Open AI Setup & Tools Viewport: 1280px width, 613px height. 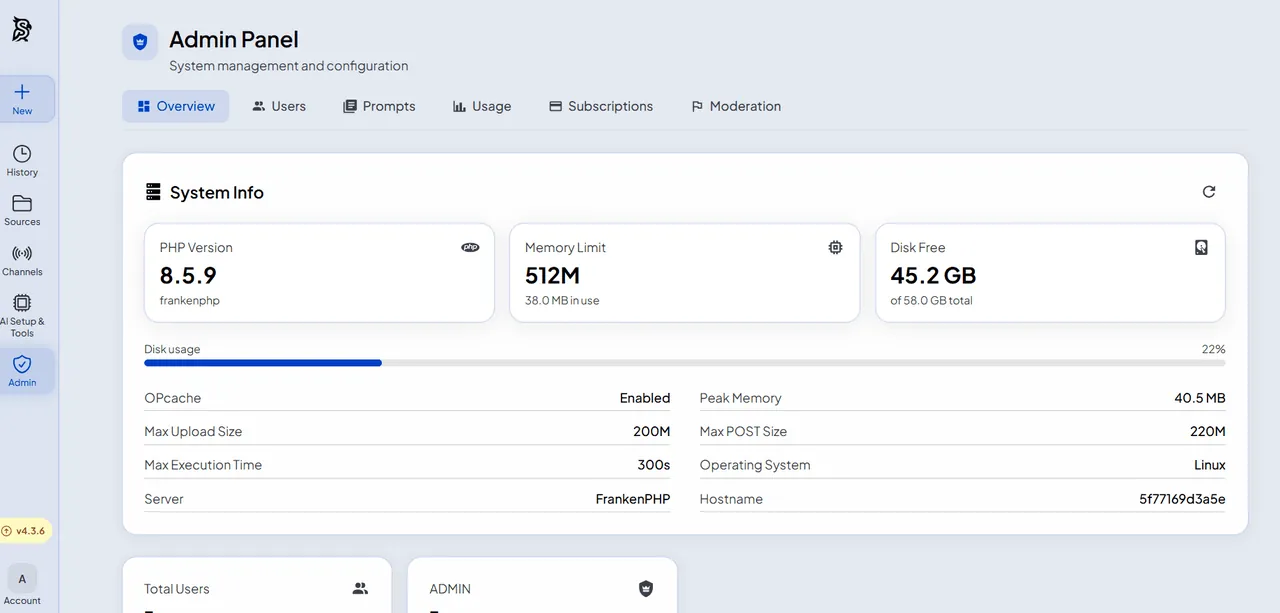point(22,314)
